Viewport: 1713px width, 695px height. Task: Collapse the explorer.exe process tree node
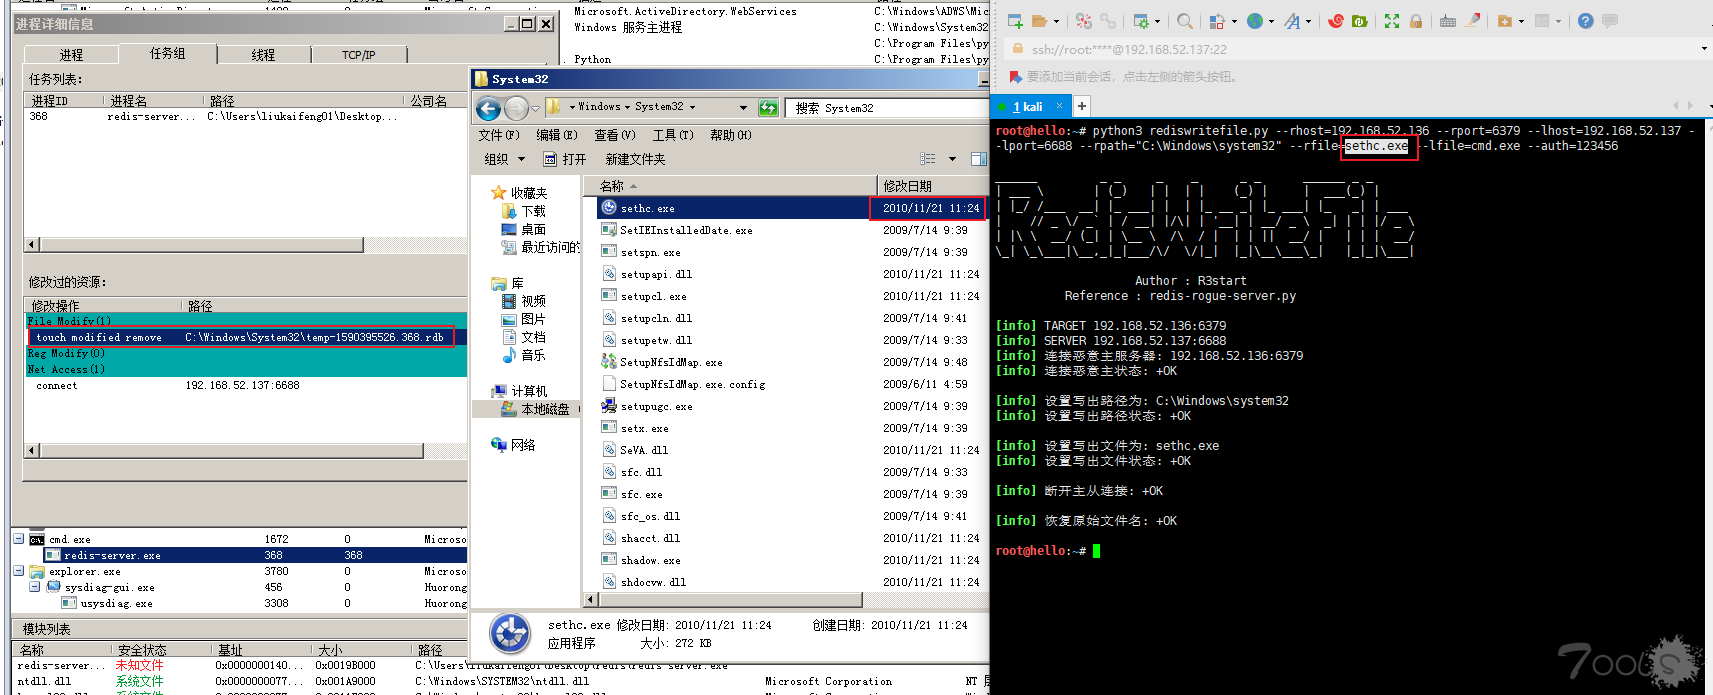click(18, 571)
